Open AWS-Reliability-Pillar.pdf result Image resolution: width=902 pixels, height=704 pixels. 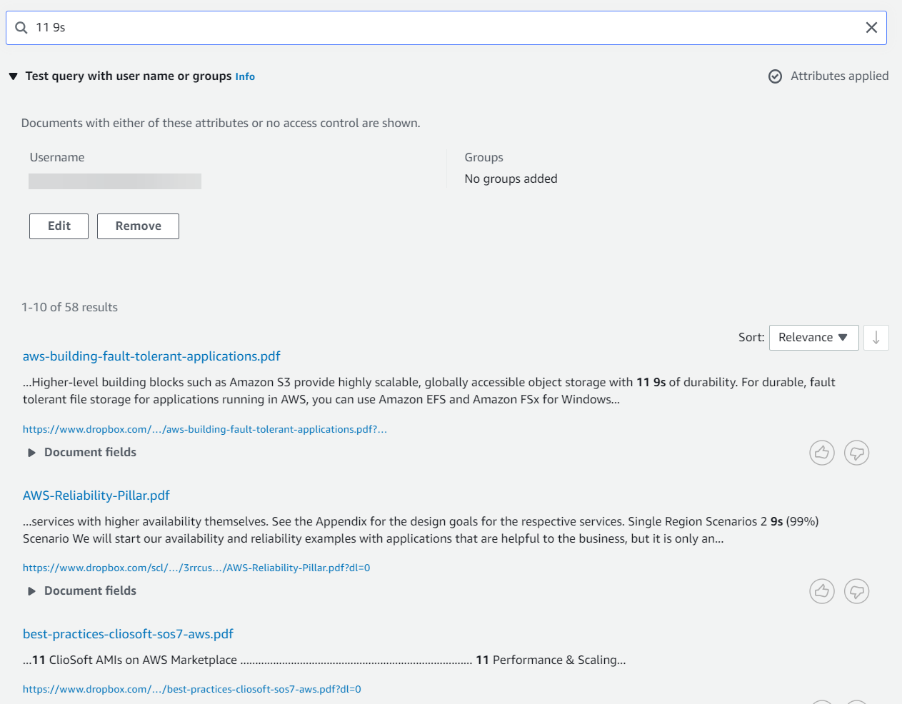(x=96, y=495)
